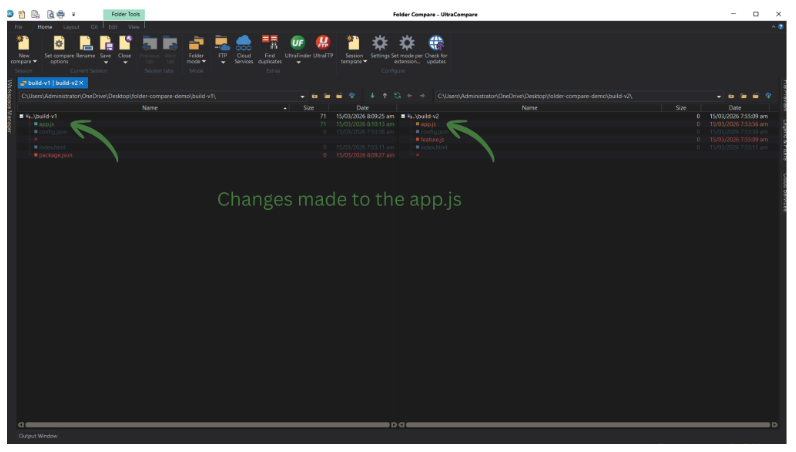Close the build-v1 | build-v2 session tab
The image size is (796, 452).
(x=81, y=83)
